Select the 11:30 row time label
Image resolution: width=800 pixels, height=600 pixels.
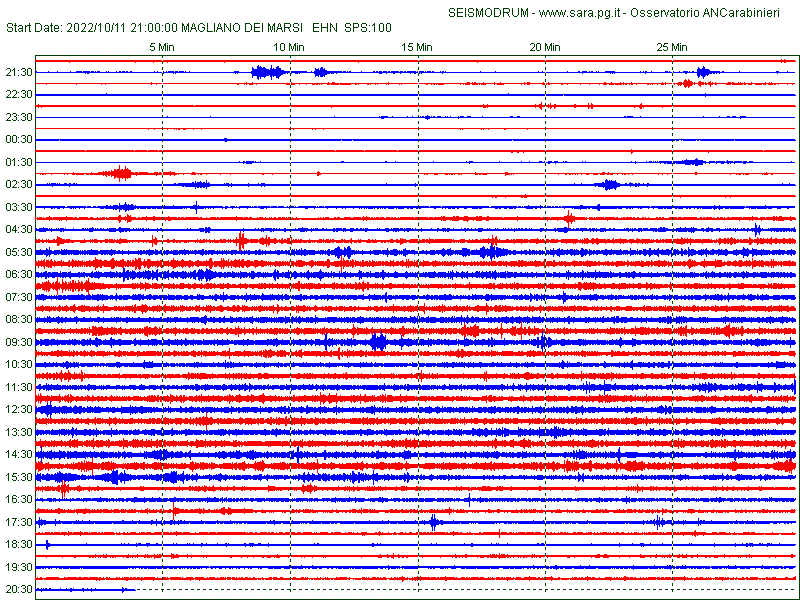(19, 387)
